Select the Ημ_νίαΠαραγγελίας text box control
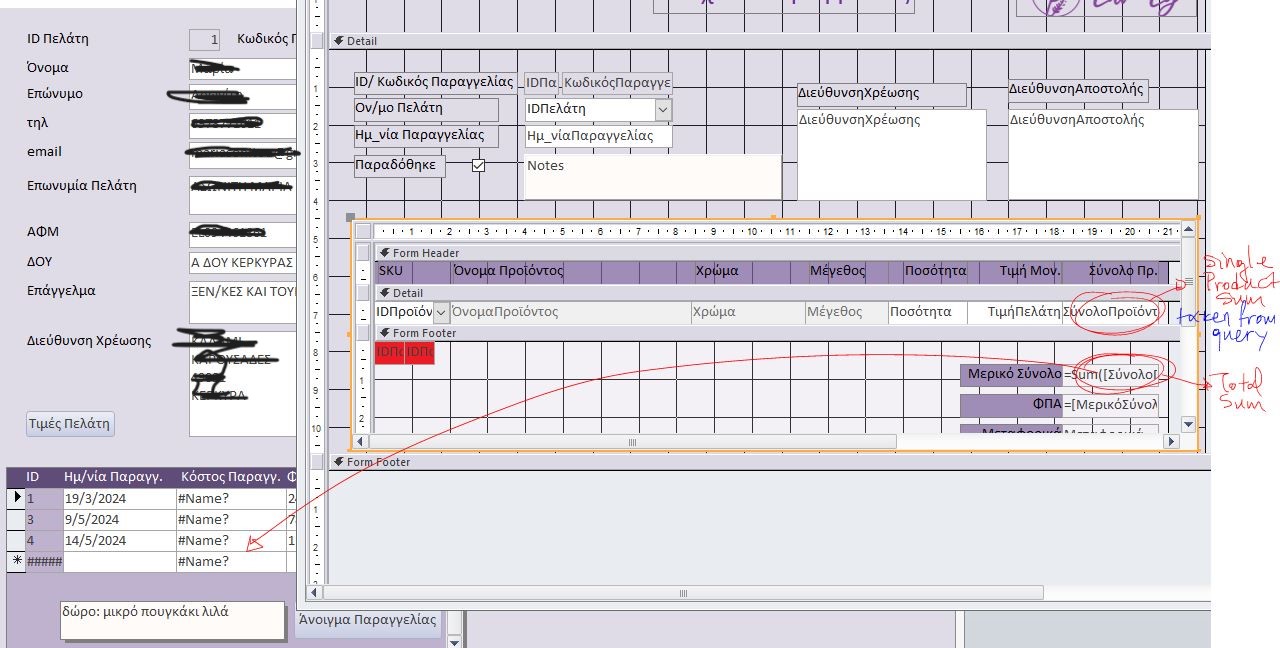This screenshot has height=648, width=1280. coord(599,136)
